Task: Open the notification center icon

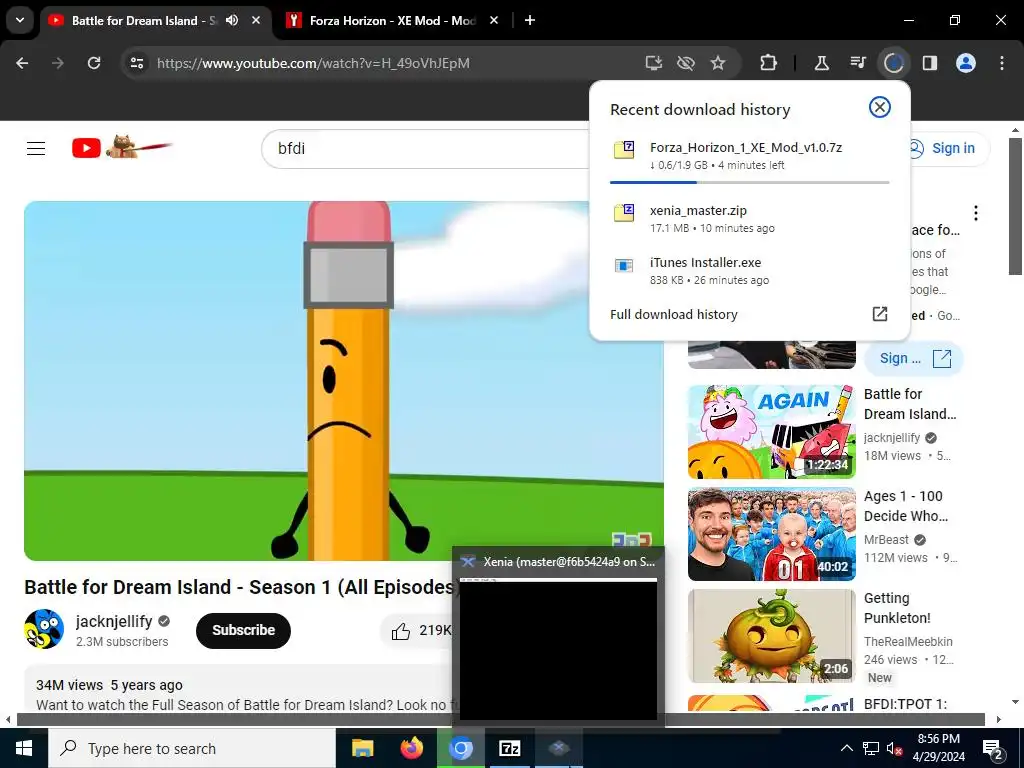Action: (x=993, y=748)
